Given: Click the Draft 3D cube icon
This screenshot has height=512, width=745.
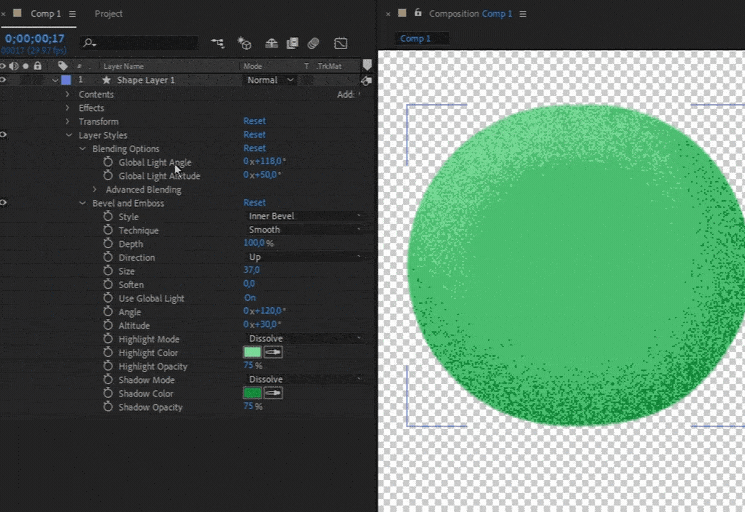Looking at the screenshot, I should 244,43.
